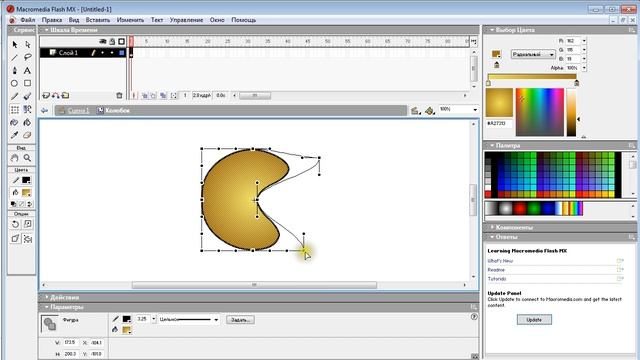The image size is (640, 360).
Task: Expand the Действия panel
Action: [x=47, y=297]
